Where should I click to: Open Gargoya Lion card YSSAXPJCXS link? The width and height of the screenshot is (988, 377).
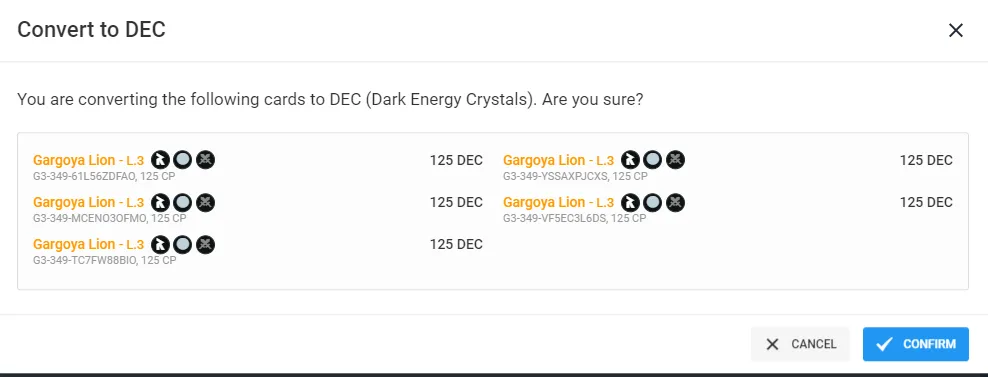tap(559, 160)
